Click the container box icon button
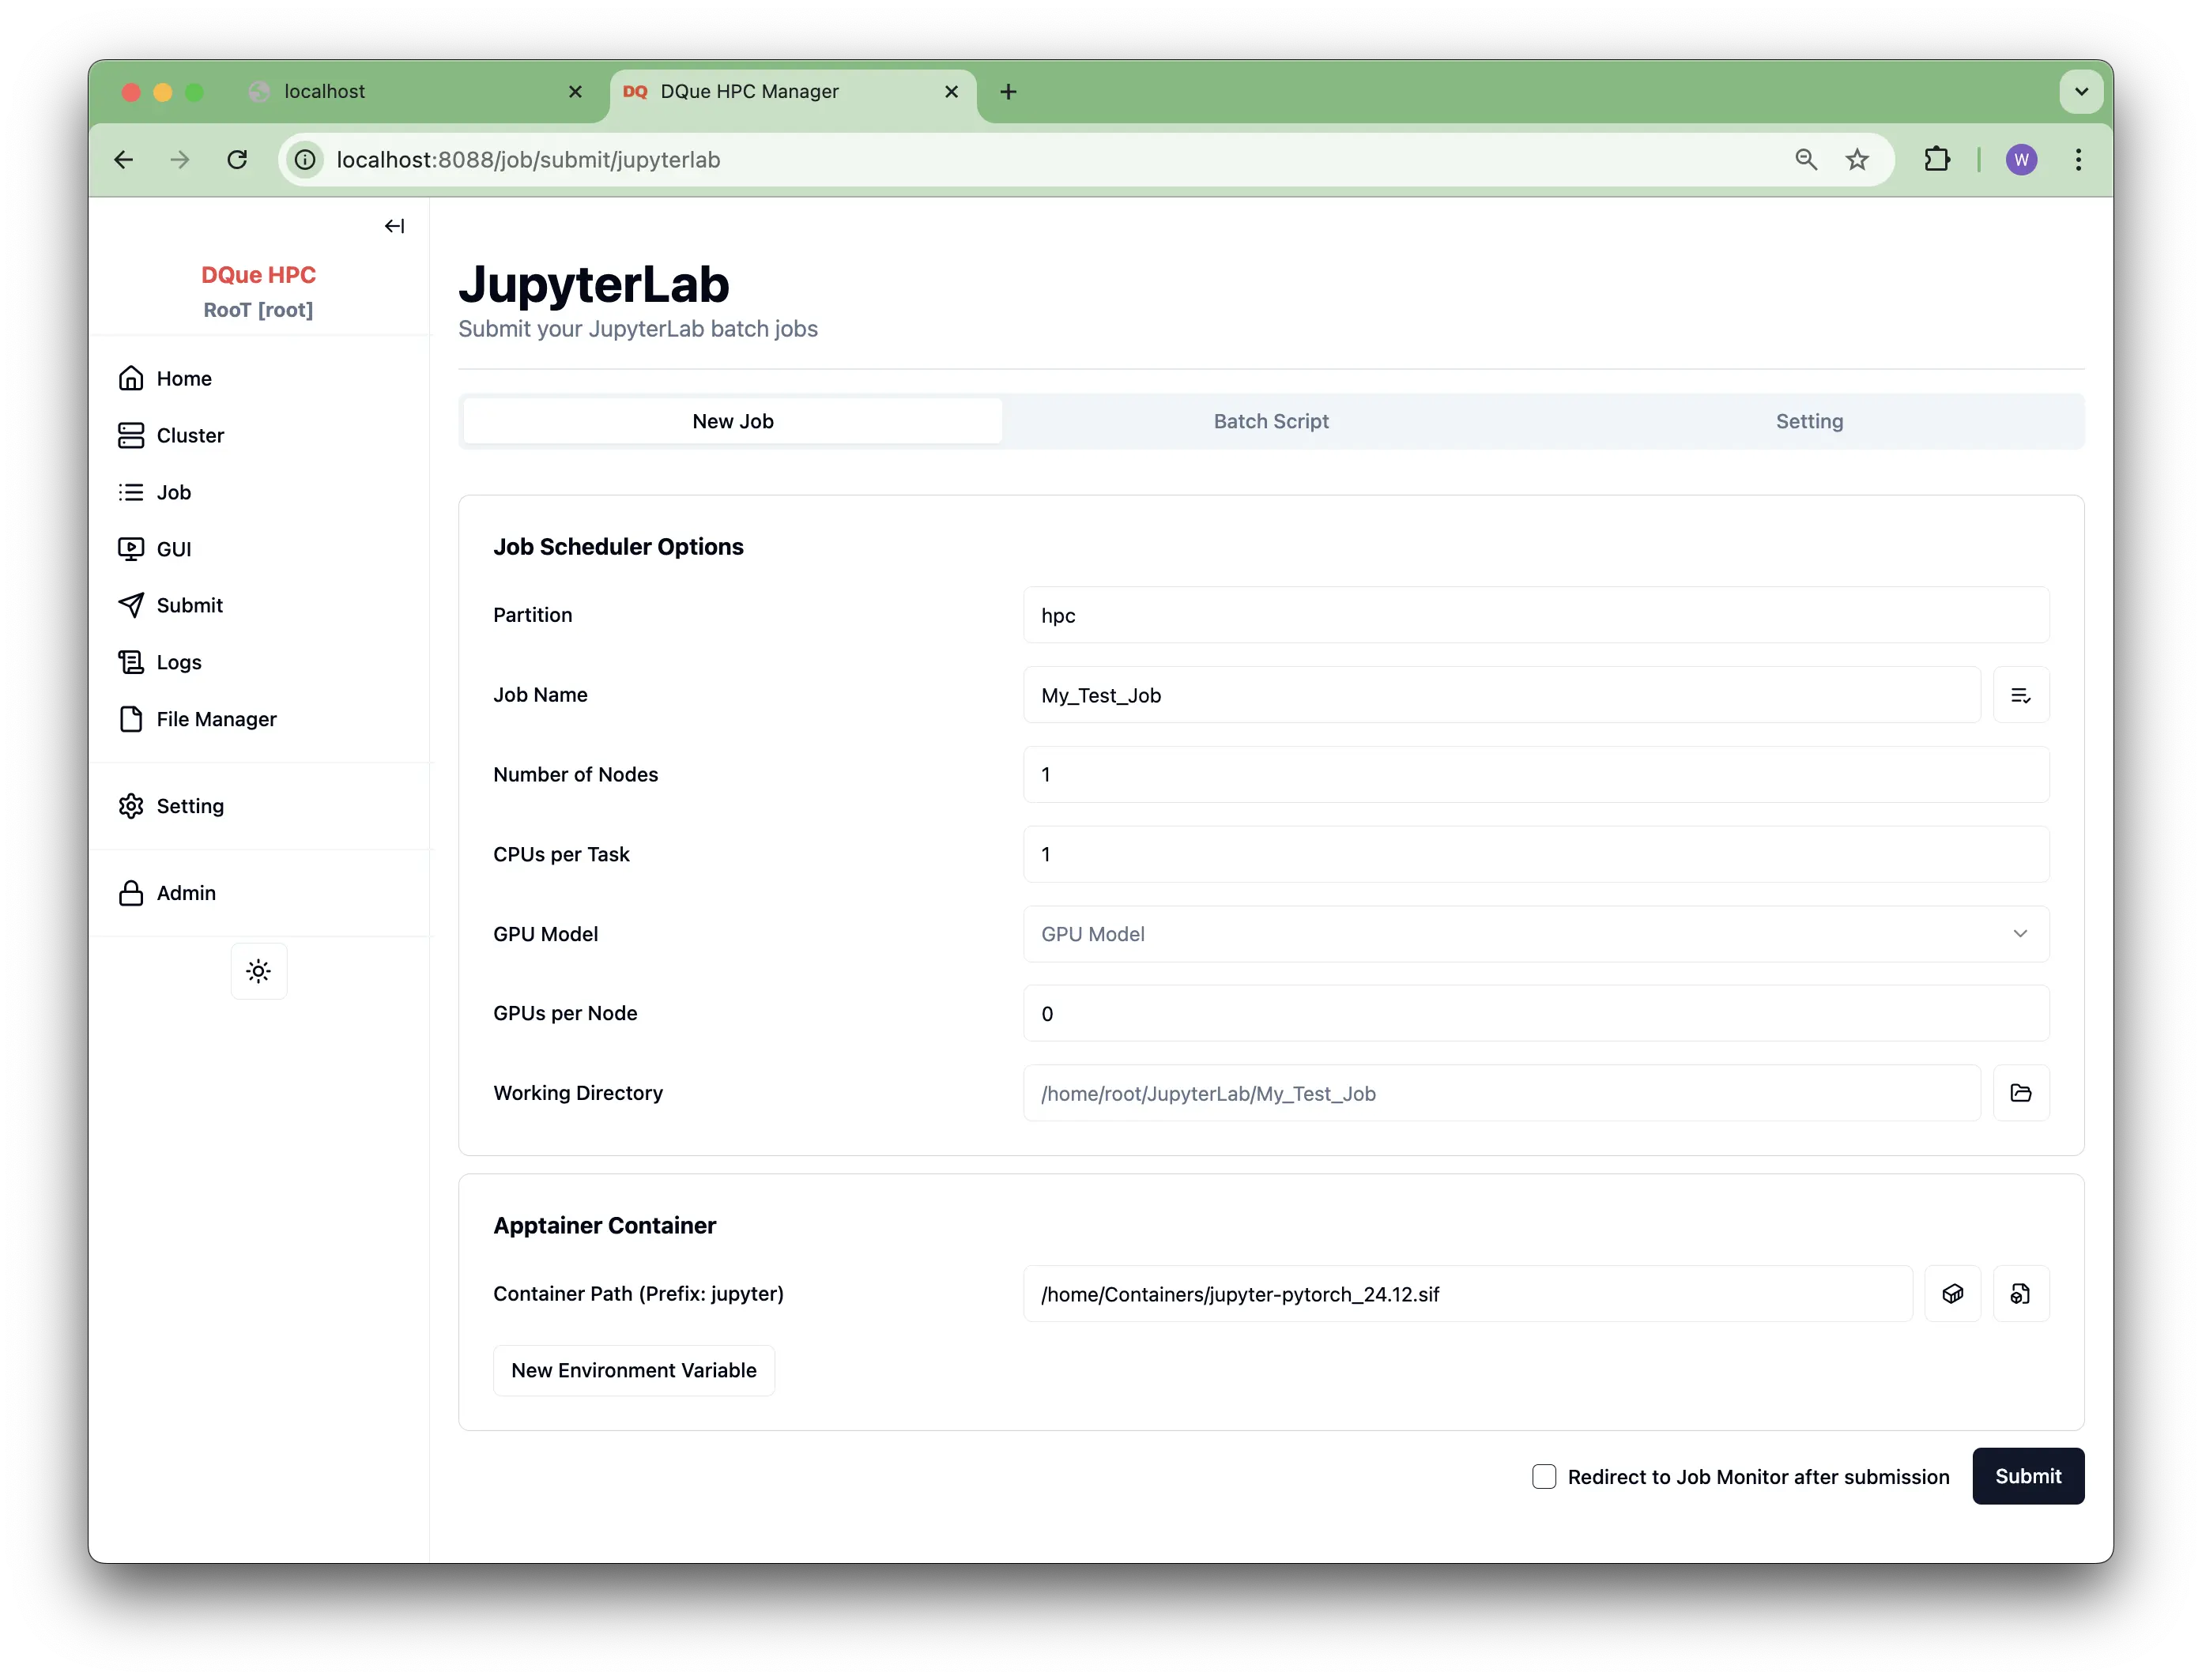Screen dimensions: 2202x1680 tap(1952, 1294)
